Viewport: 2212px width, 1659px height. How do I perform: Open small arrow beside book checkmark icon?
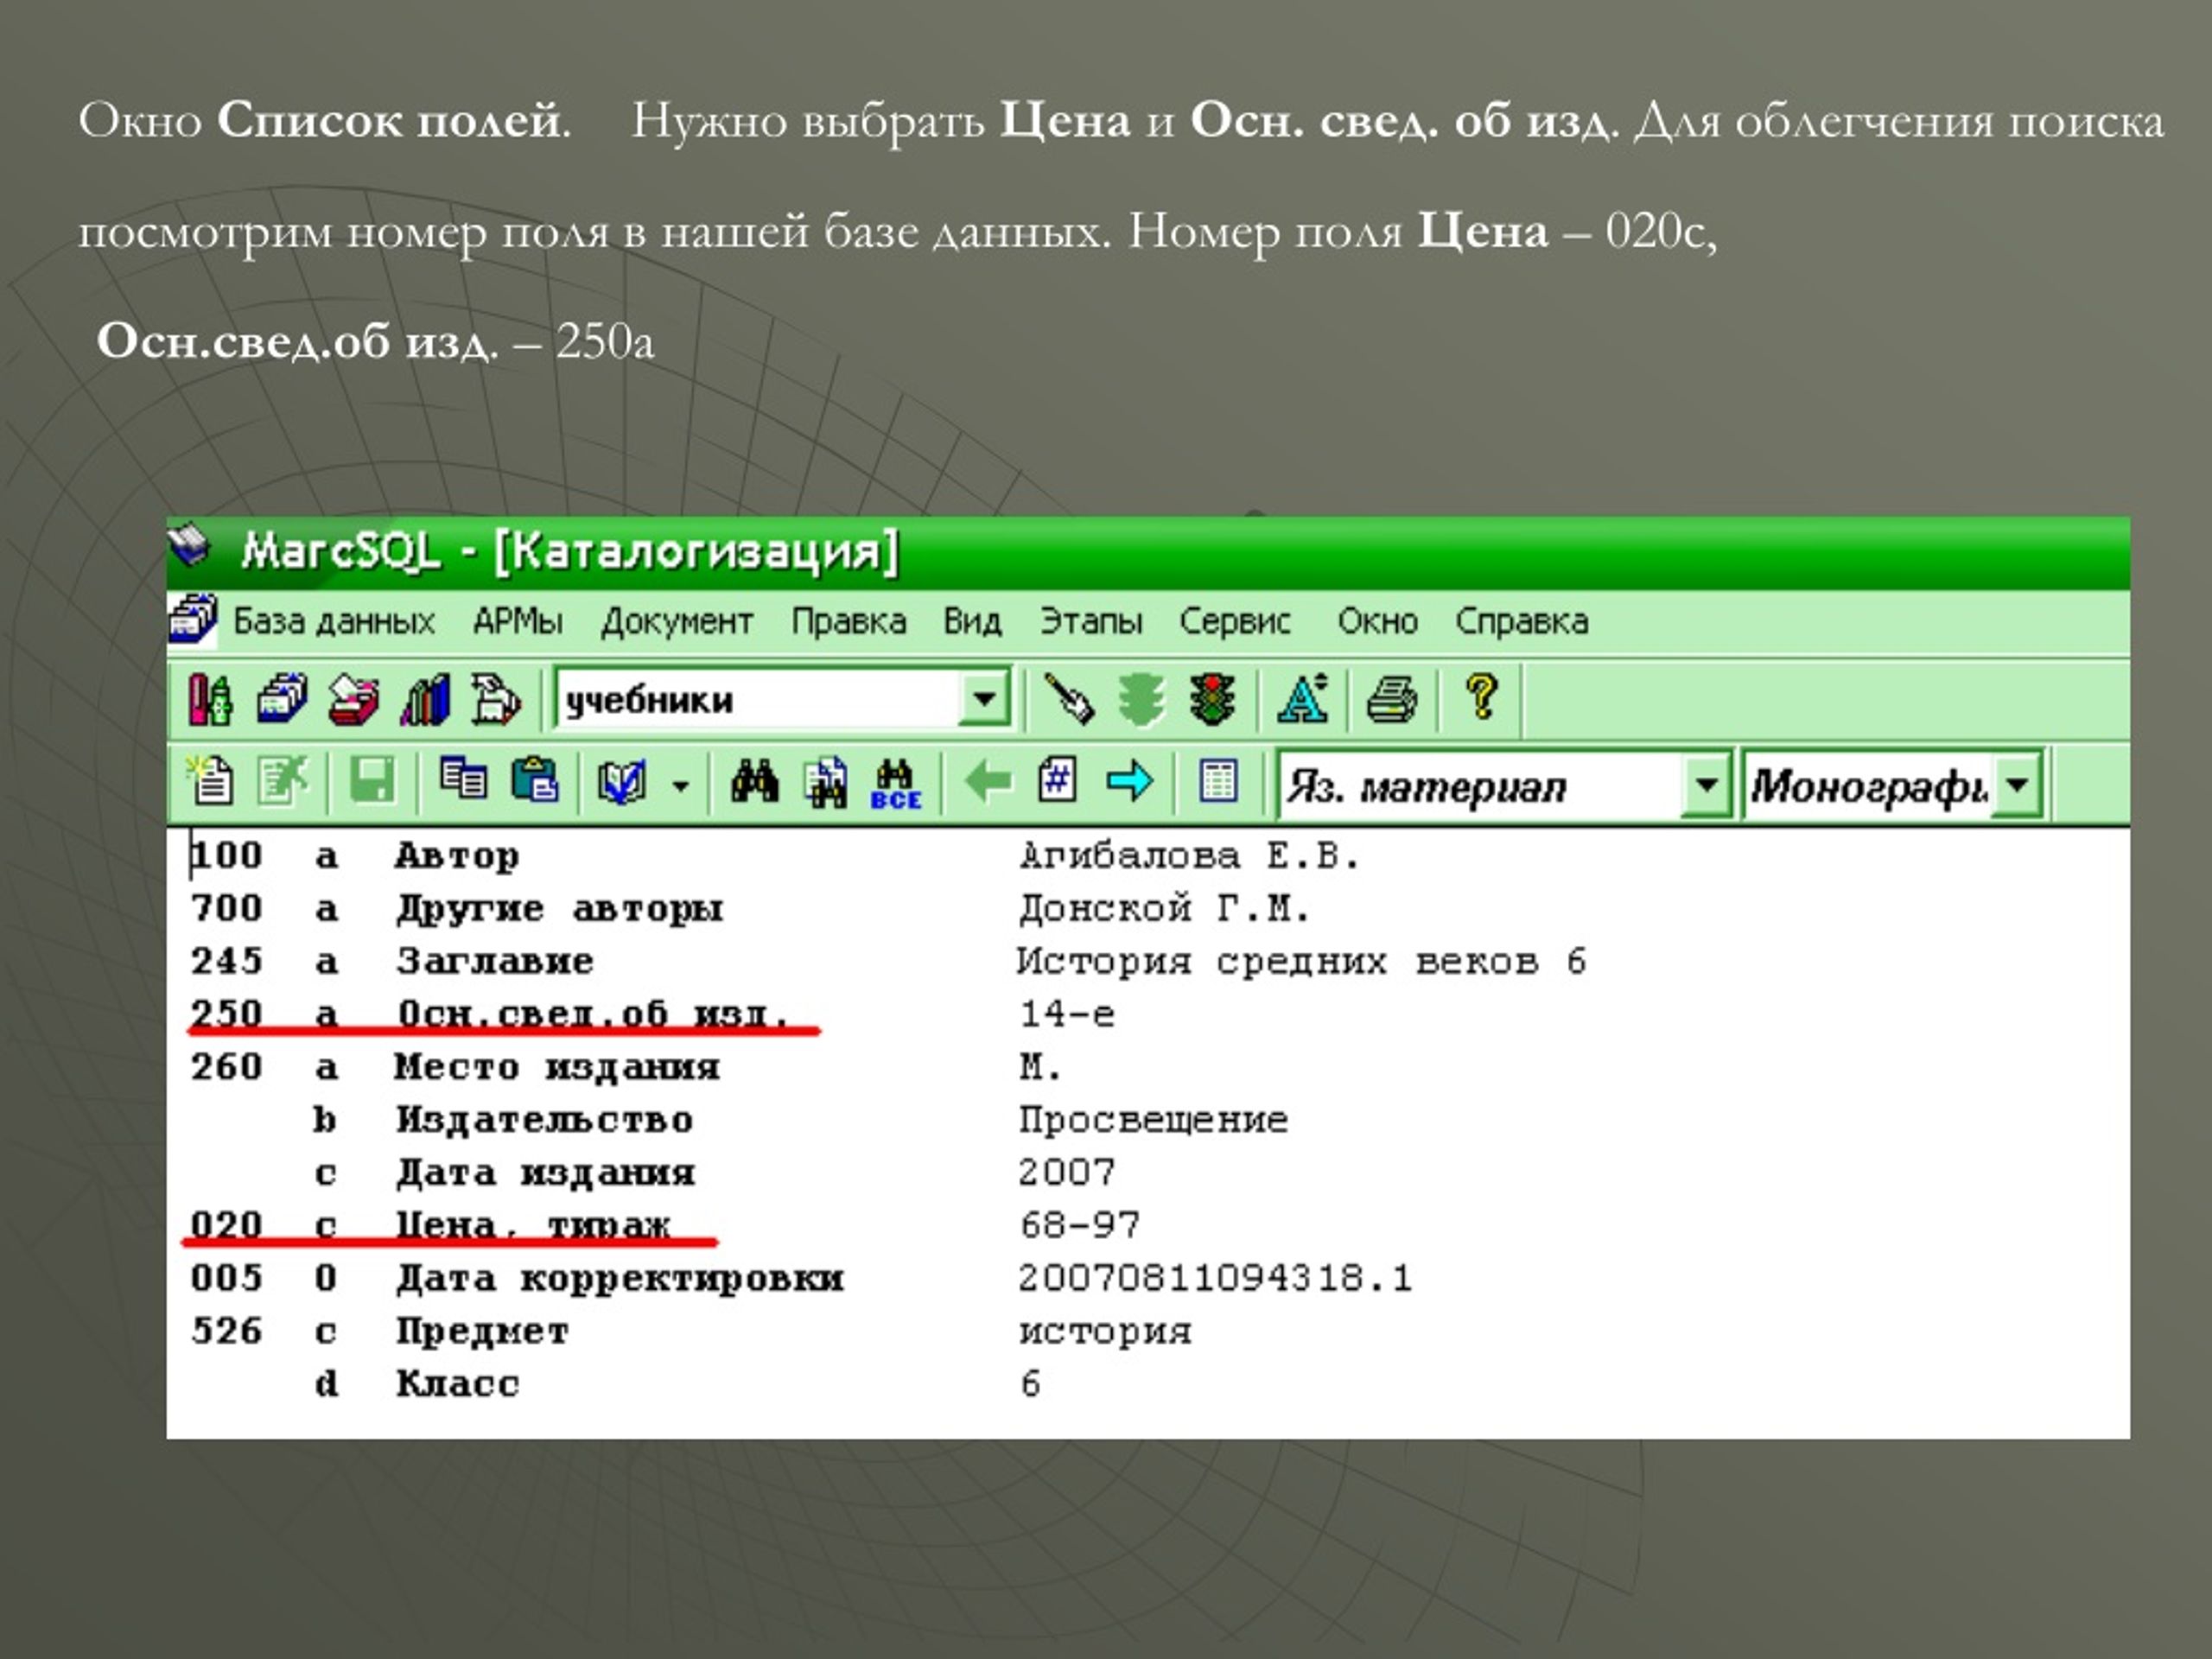click(x=681, y=786)
